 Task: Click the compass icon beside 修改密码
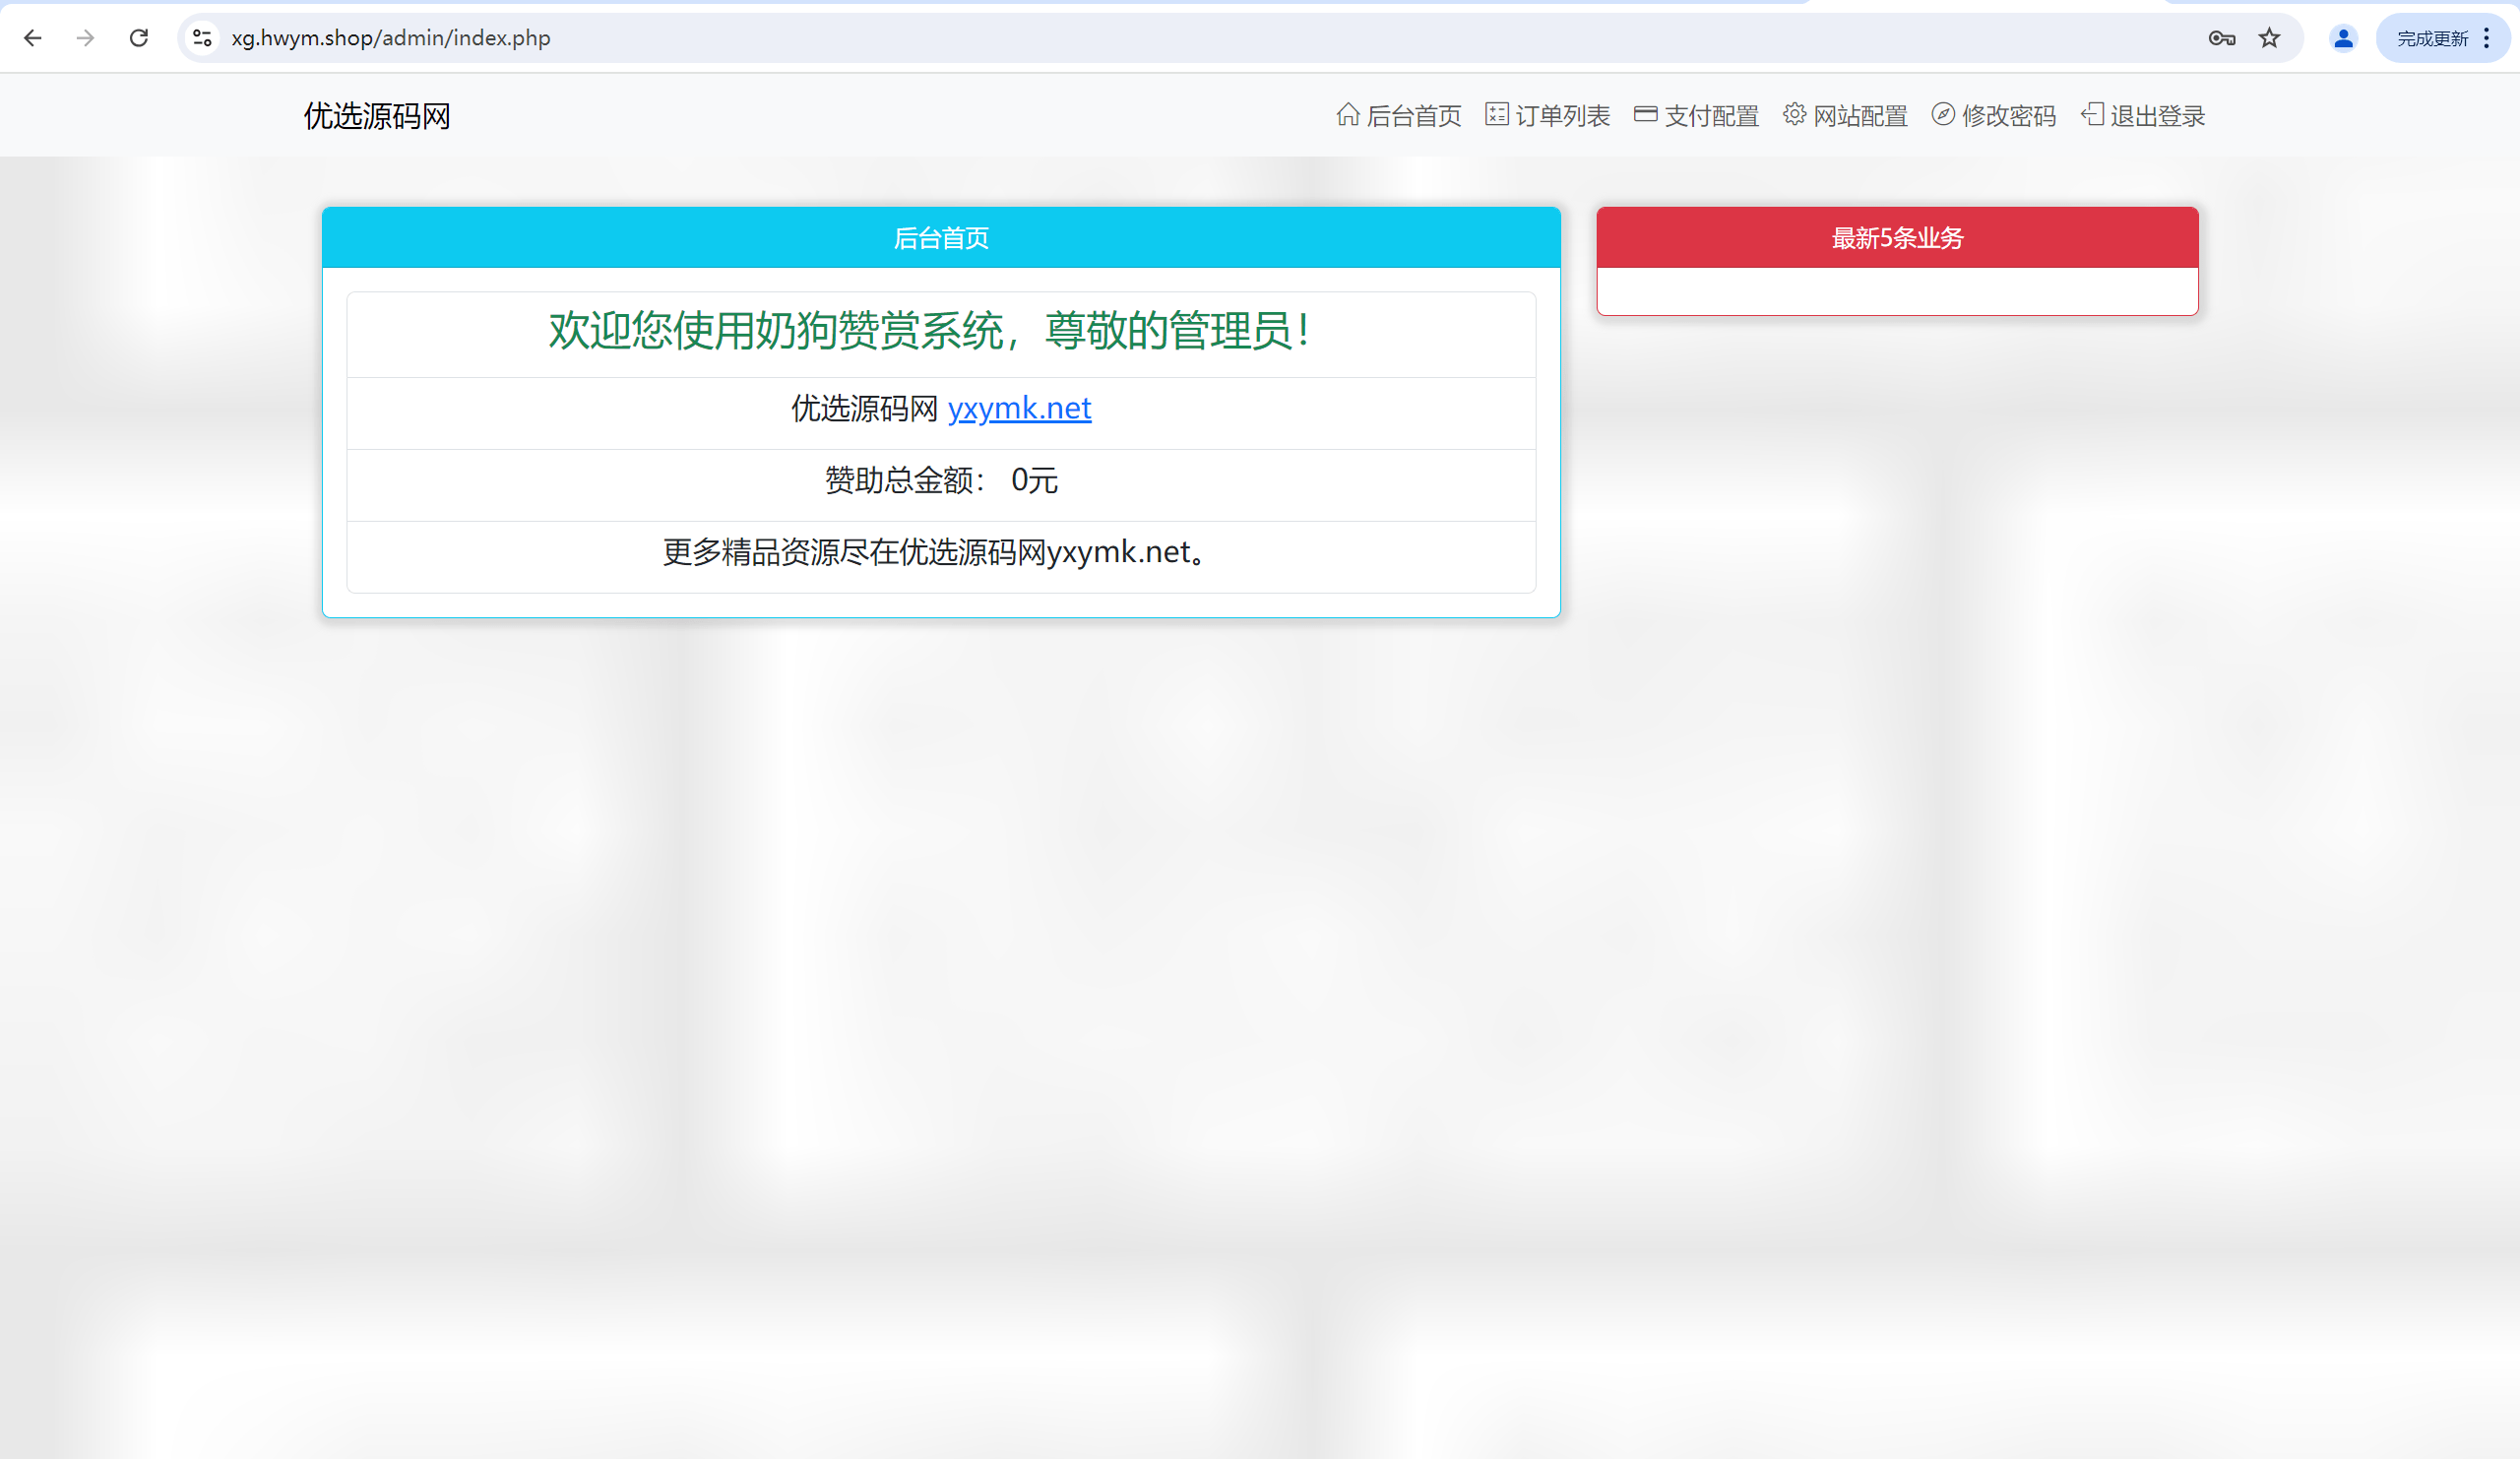point(1943,114)
